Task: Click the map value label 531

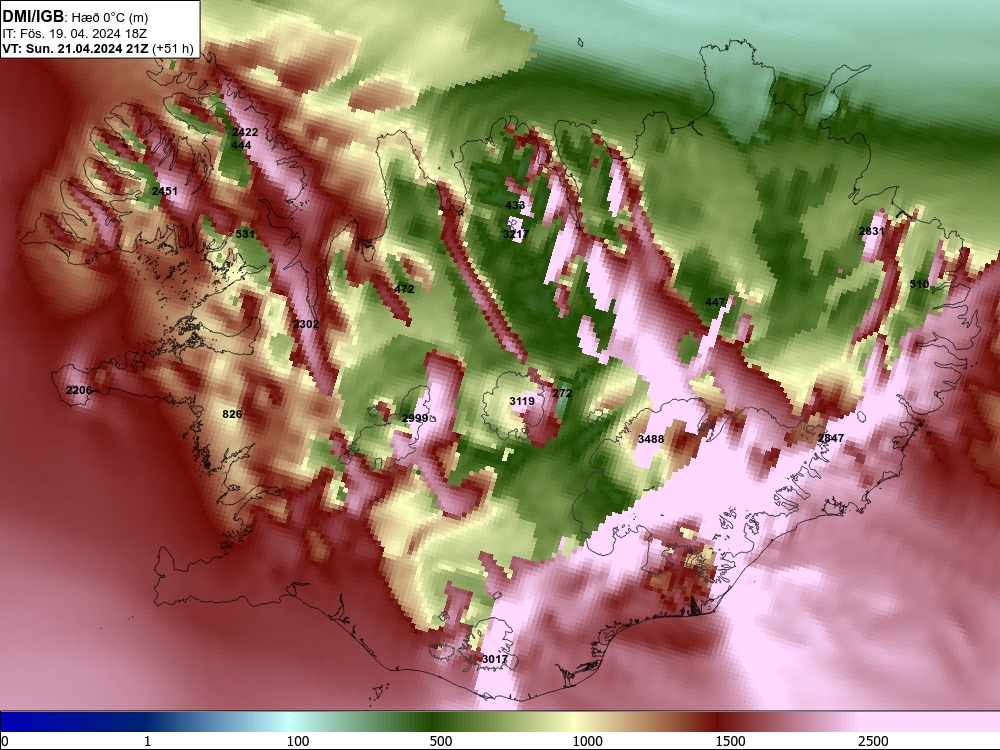Action: coord(245,234)
